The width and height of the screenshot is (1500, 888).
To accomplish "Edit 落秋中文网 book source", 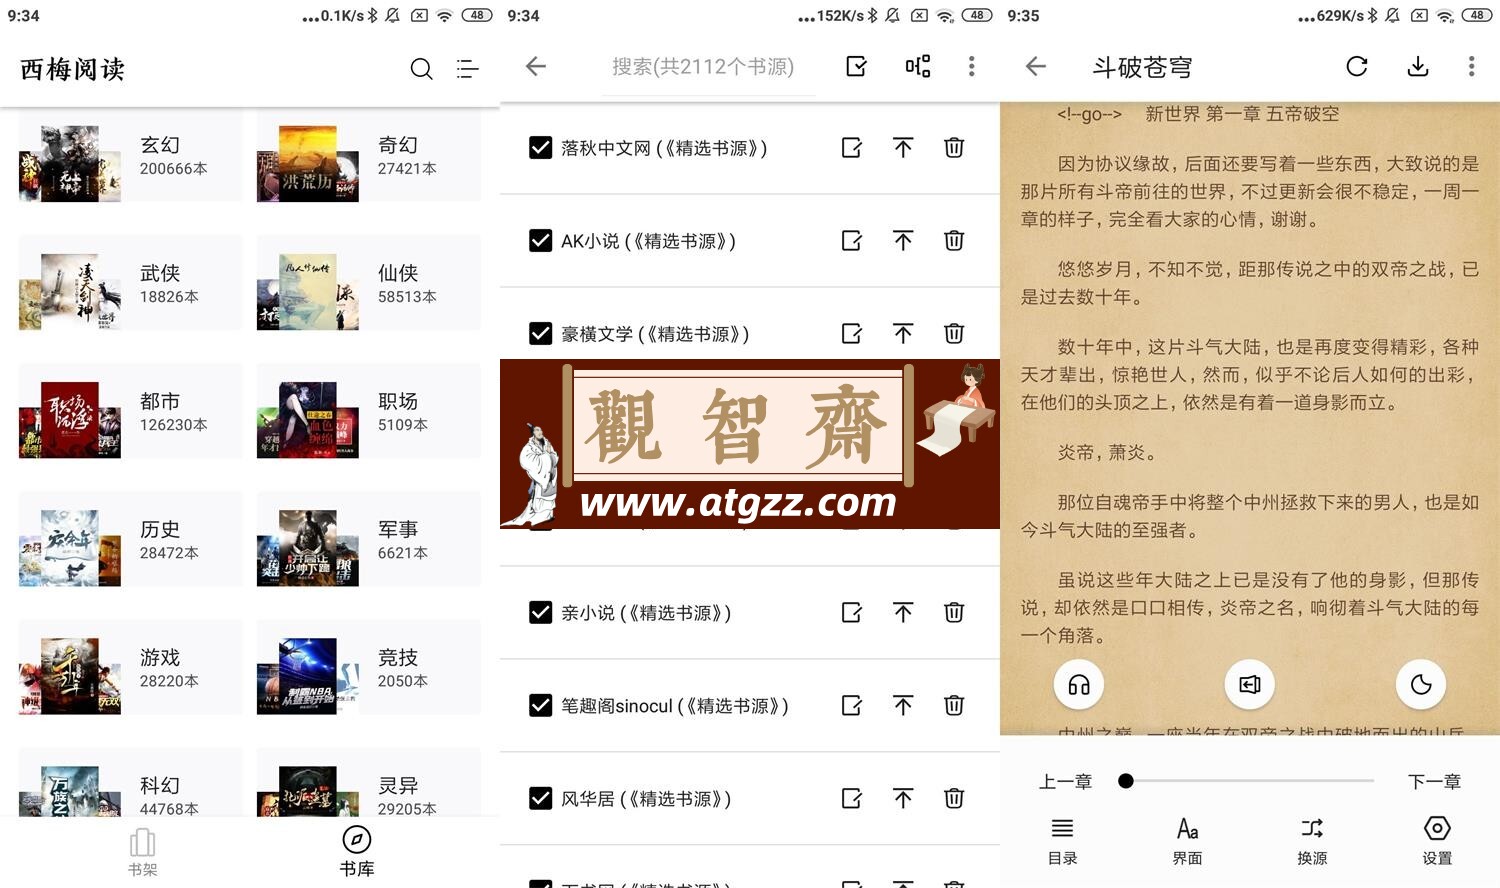I will (x=852, y=148).
